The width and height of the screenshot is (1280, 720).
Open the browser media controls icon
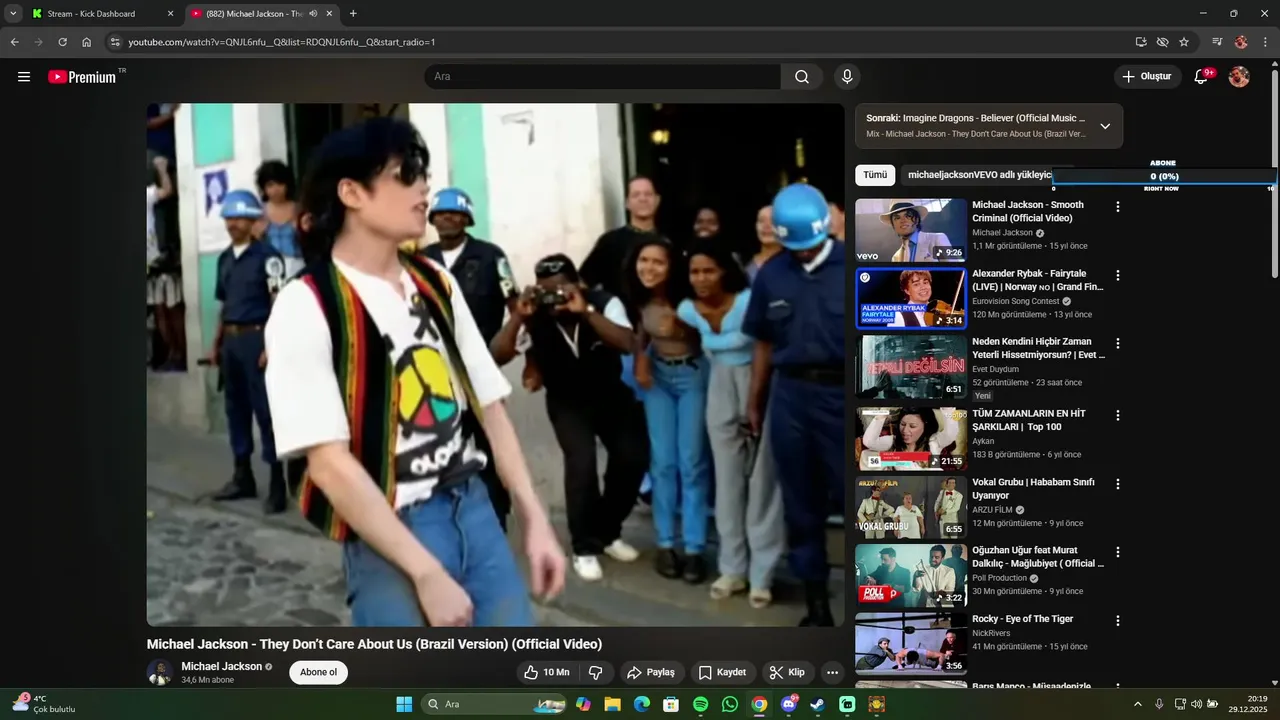pos(1217,42)
